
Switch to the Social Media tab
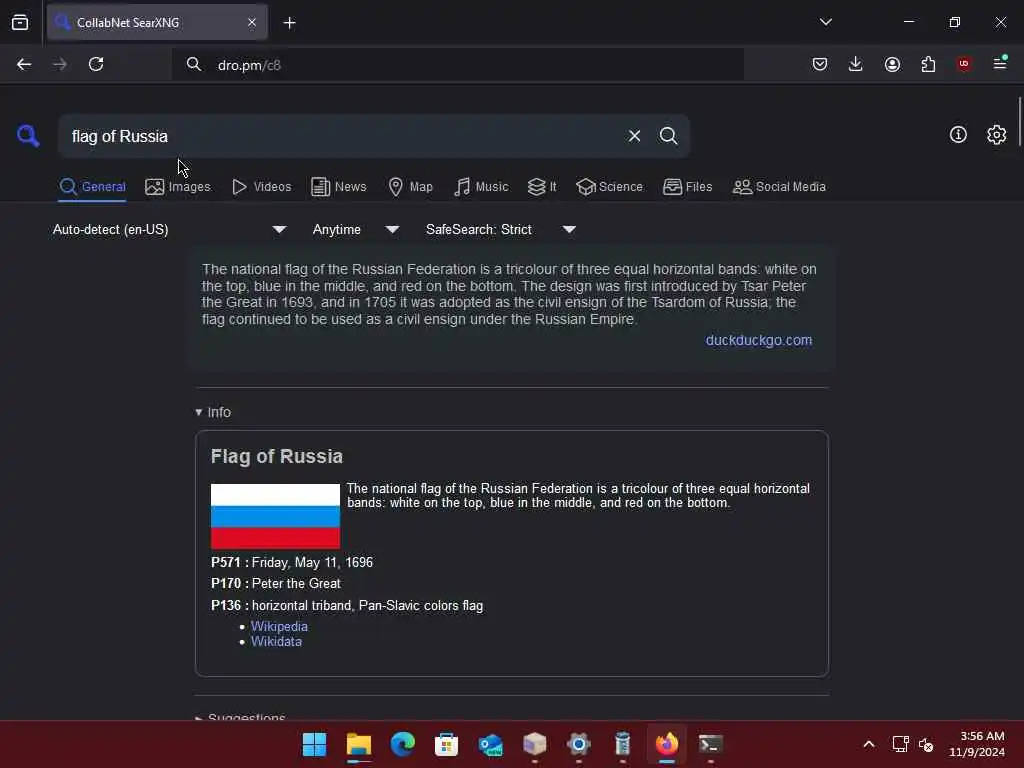[x=779, y=187]
